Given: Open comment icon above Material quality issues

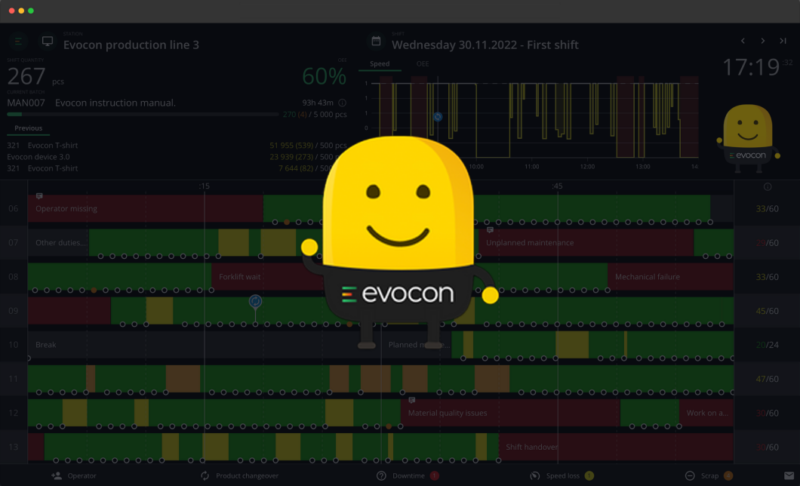Looking at the screenshot, I should coord(412,400).
